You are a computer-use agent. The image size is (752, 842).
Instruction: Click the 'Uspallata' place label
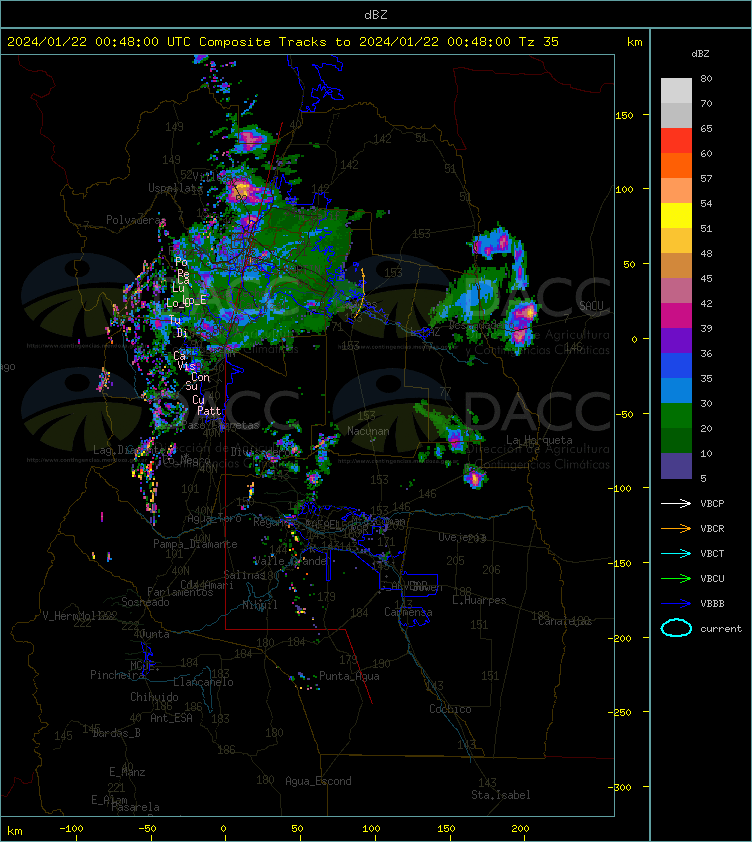(173, 188)
